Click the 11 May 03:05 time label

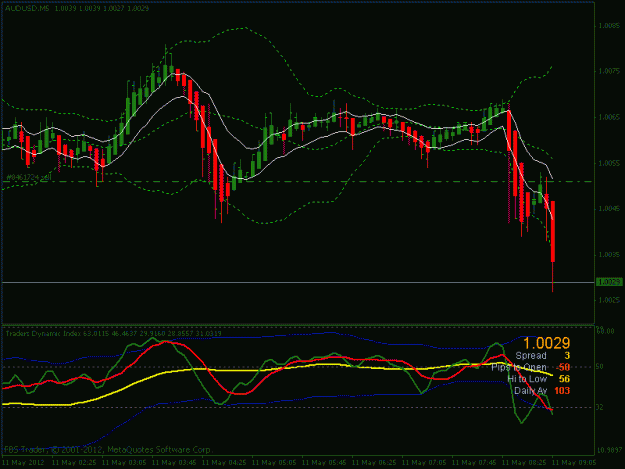[124, 463]
